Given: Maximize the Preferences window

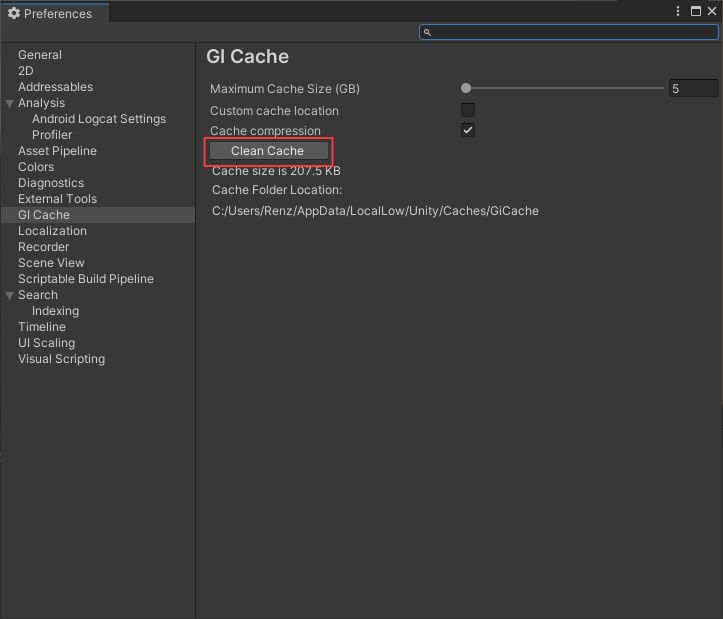Looking at the screenshot, I should [696, 11].
